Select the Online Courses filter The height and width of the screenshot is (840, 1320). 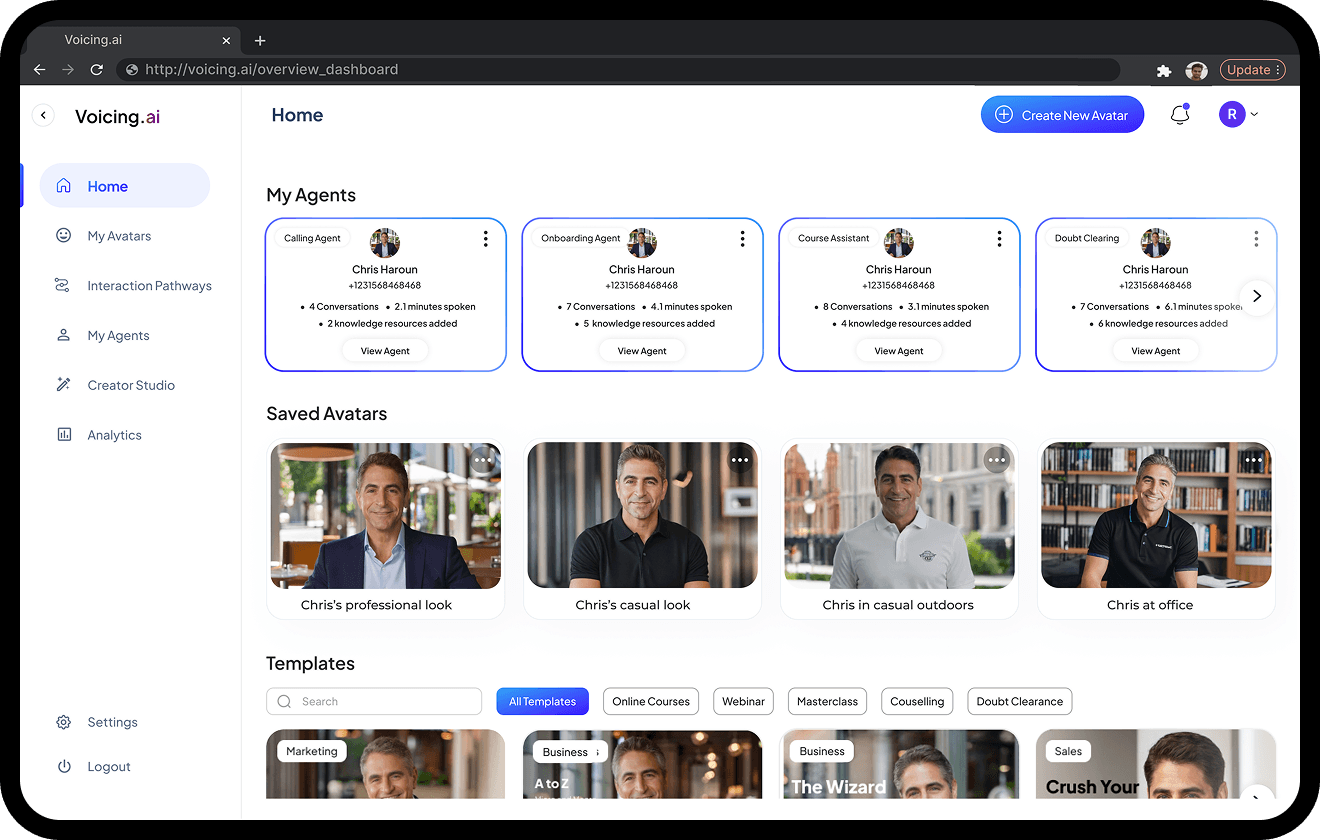651,702
